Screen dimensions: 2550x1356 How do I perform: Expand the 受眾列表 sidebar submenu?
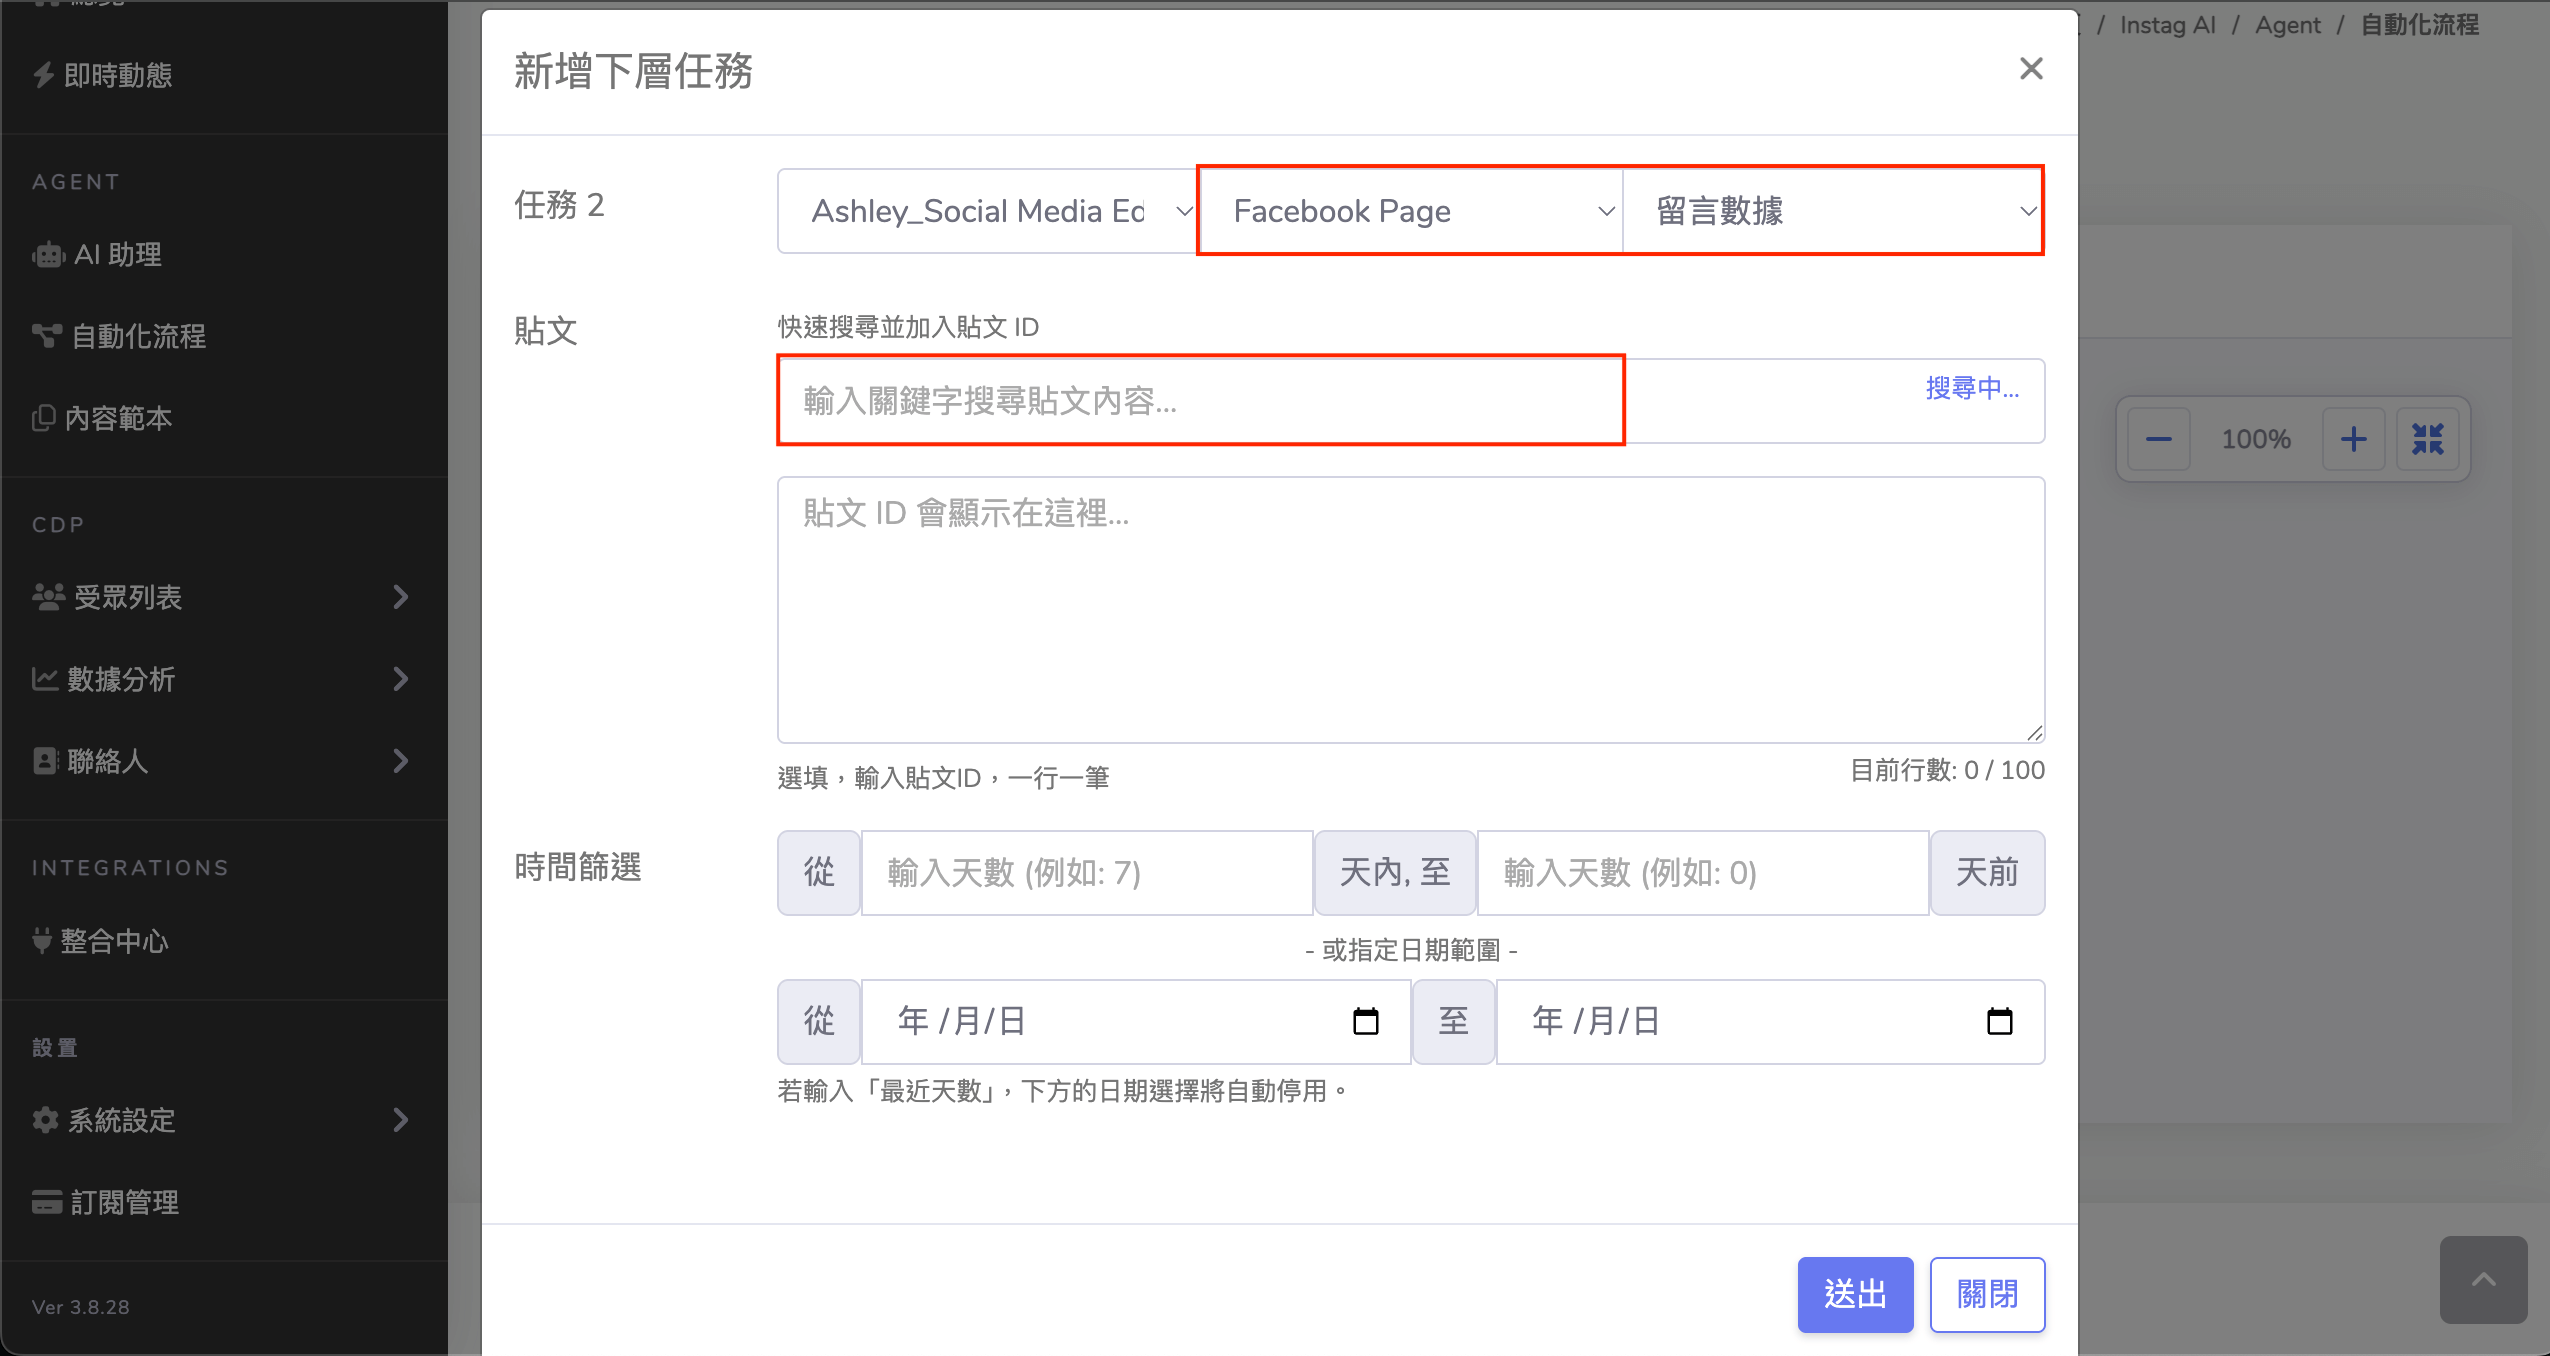(400, 597)
